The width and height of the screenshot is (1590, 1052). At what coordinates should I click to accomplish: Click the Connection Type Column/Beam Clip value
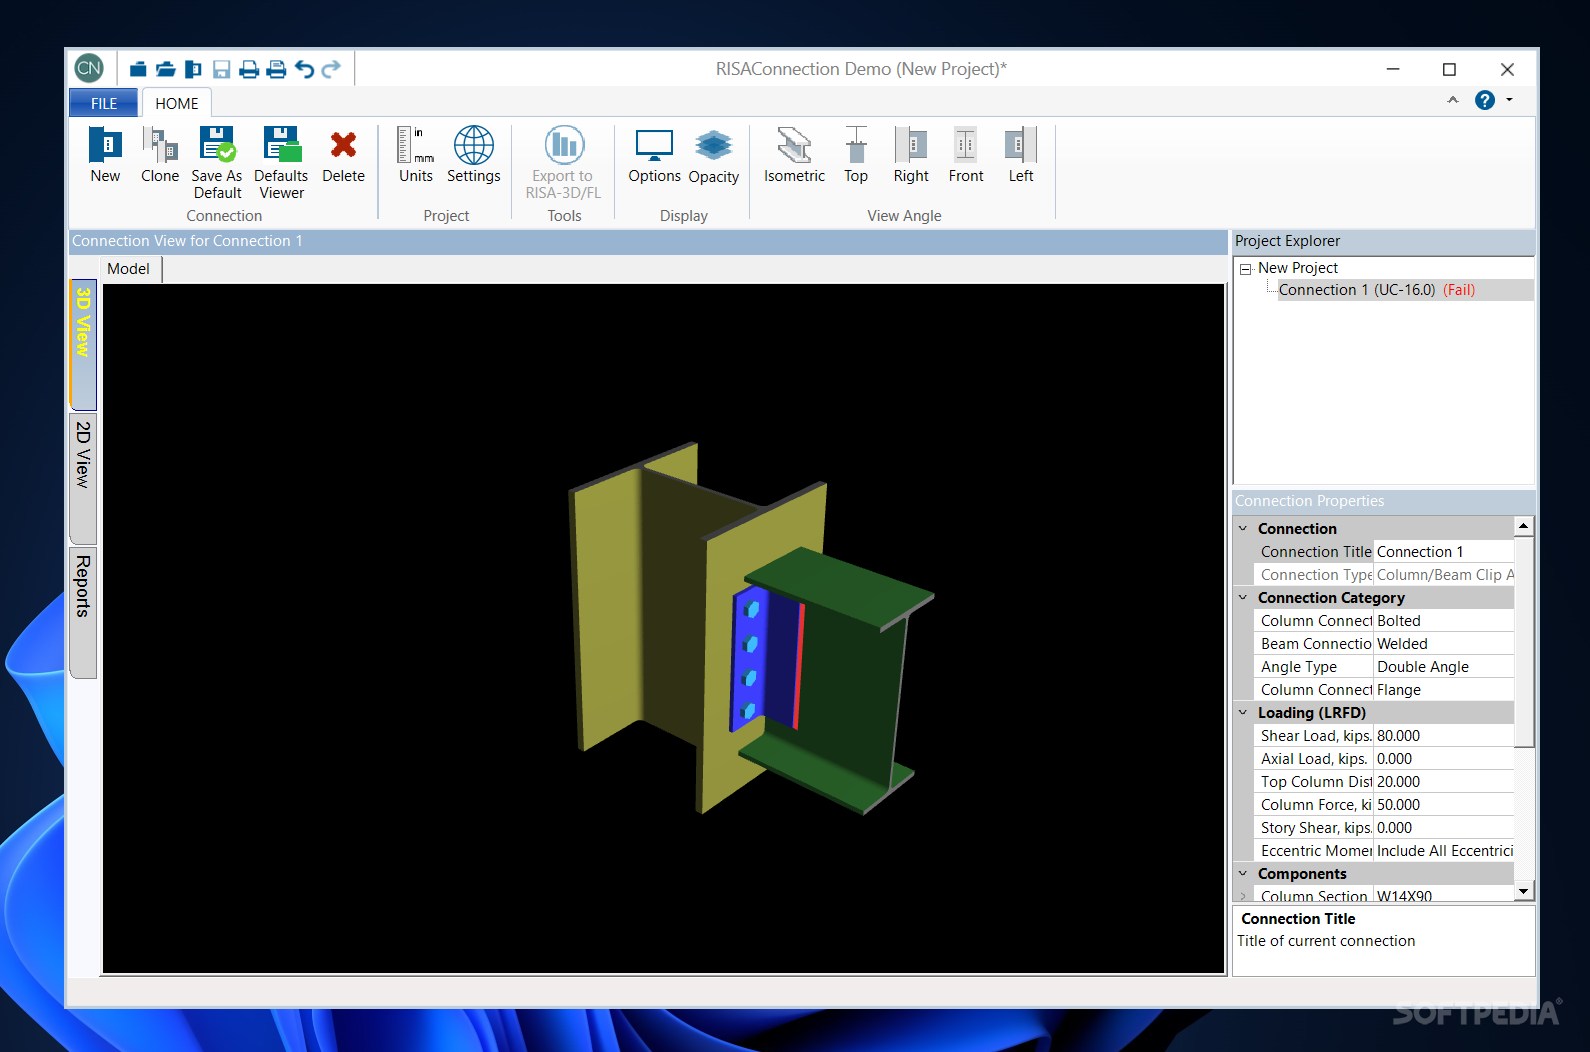pos(1444,575)
